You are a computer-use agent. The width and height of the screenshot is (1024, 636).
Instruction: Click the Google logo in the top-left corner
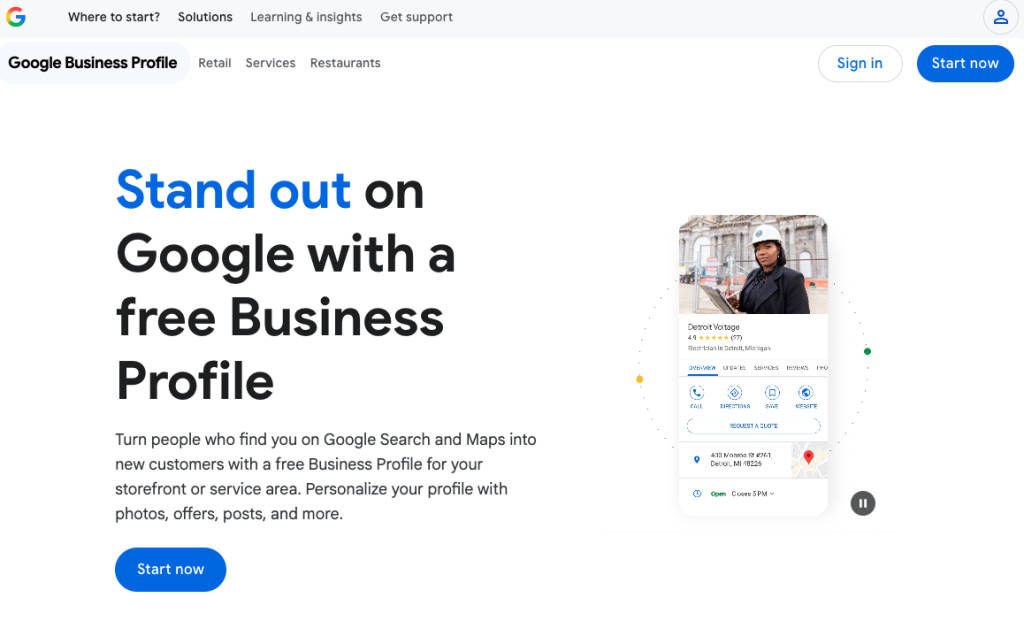pos(18,17)
